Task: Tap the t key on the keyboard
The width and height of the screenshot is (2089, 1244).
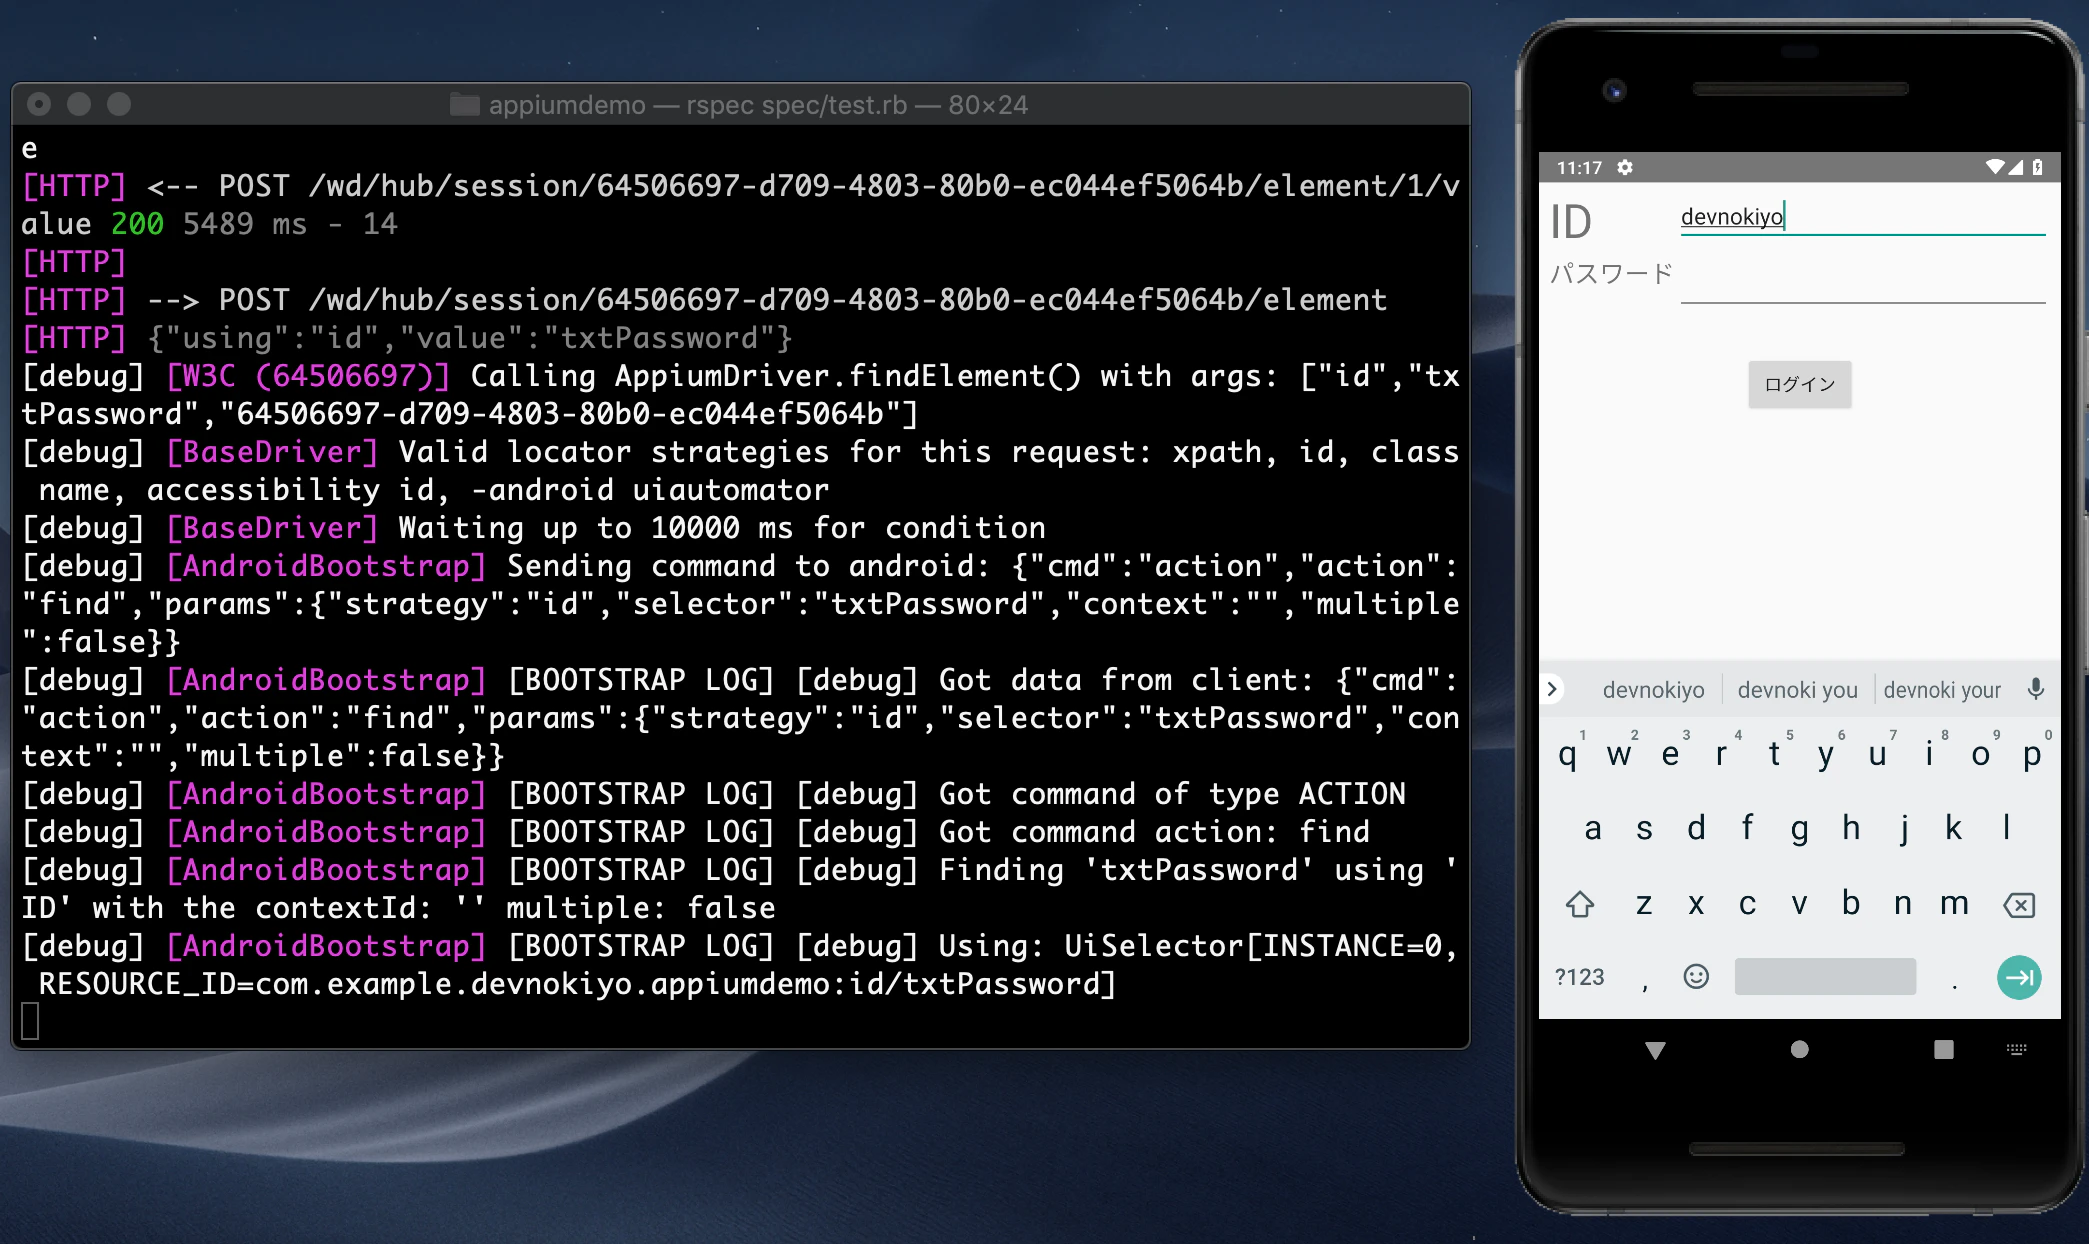Action: pos(1774,754)
